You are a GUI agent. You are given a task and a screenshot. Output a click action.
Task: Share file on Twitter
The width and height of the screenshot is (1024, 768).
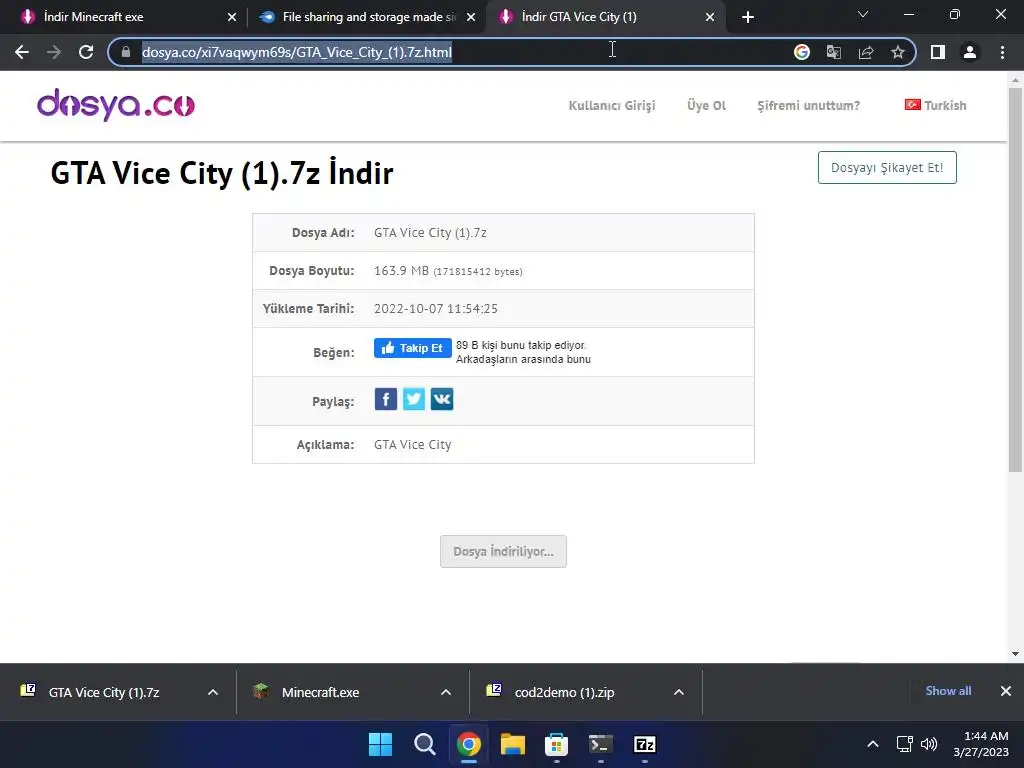click(x=414, y=399)
